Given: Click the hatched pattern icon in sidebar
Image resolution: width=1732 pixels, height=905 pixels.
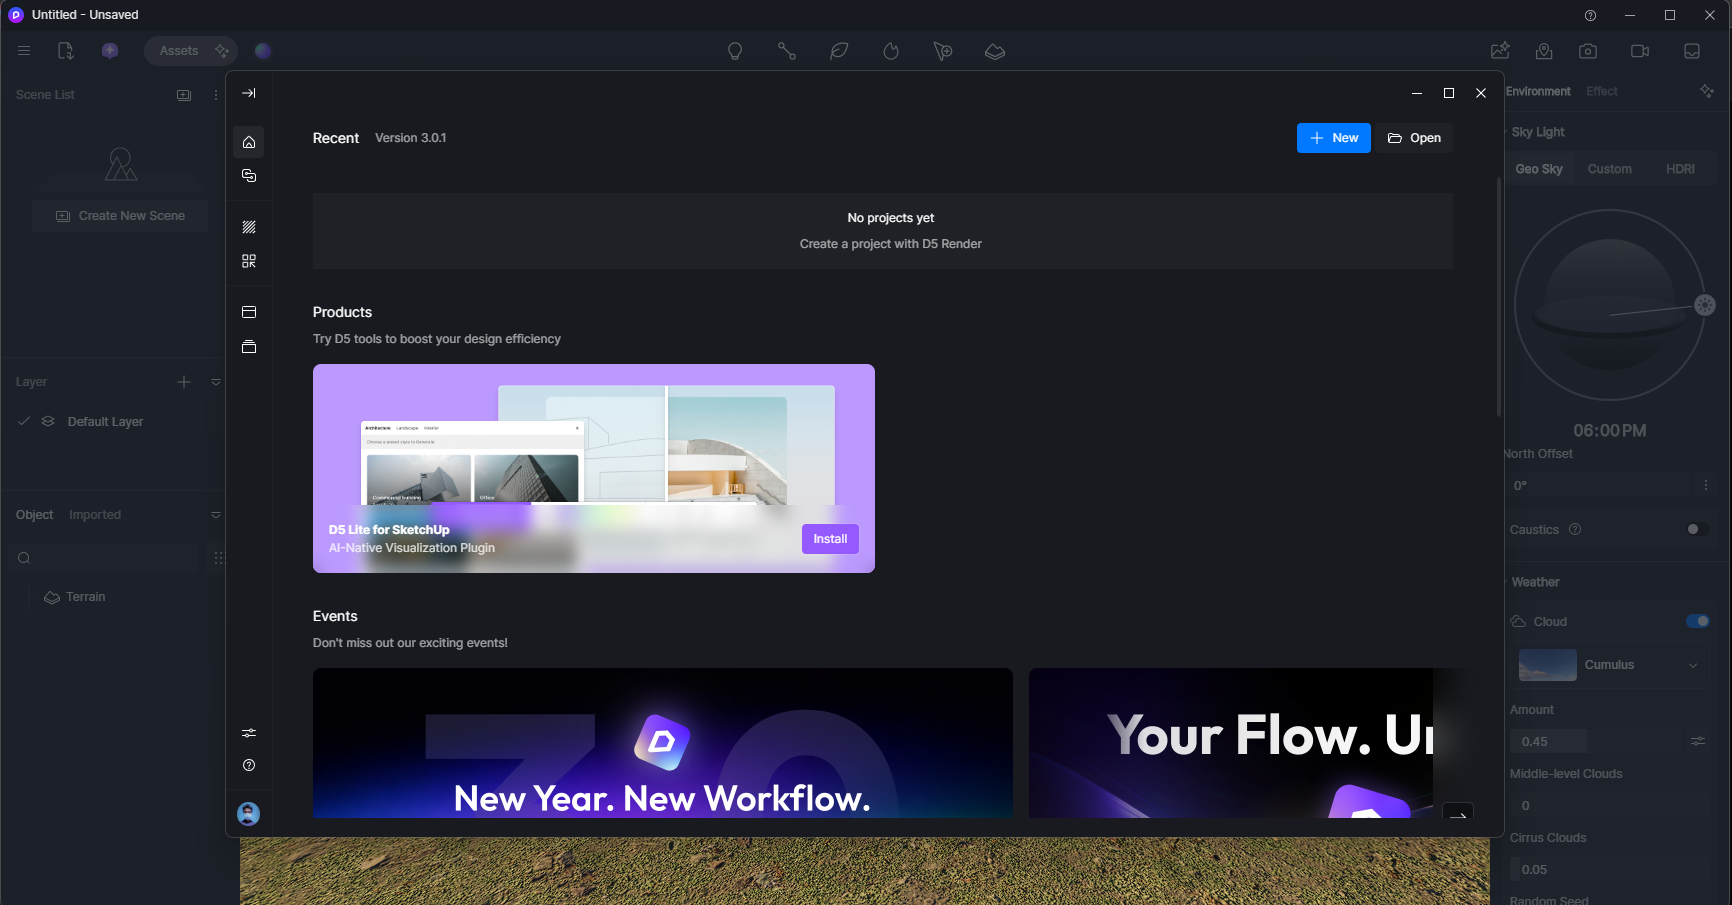Looking at the screenshot, I should 249,227.
